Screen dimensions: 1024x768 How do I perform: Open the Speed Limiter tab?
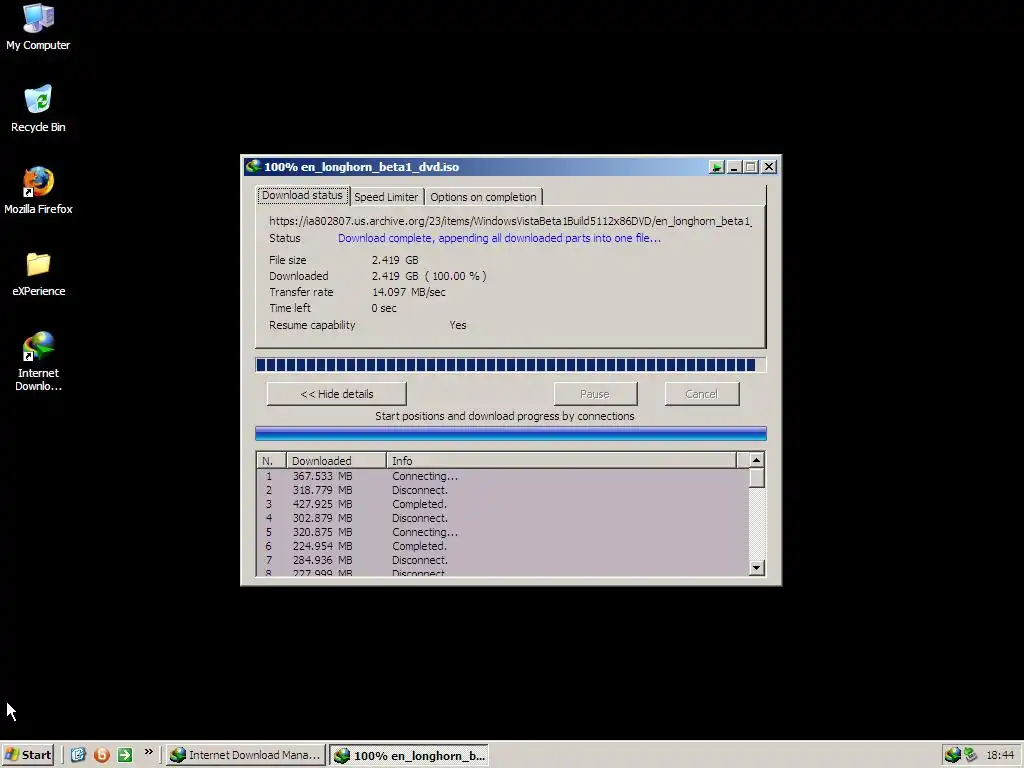tap(386, 197)
